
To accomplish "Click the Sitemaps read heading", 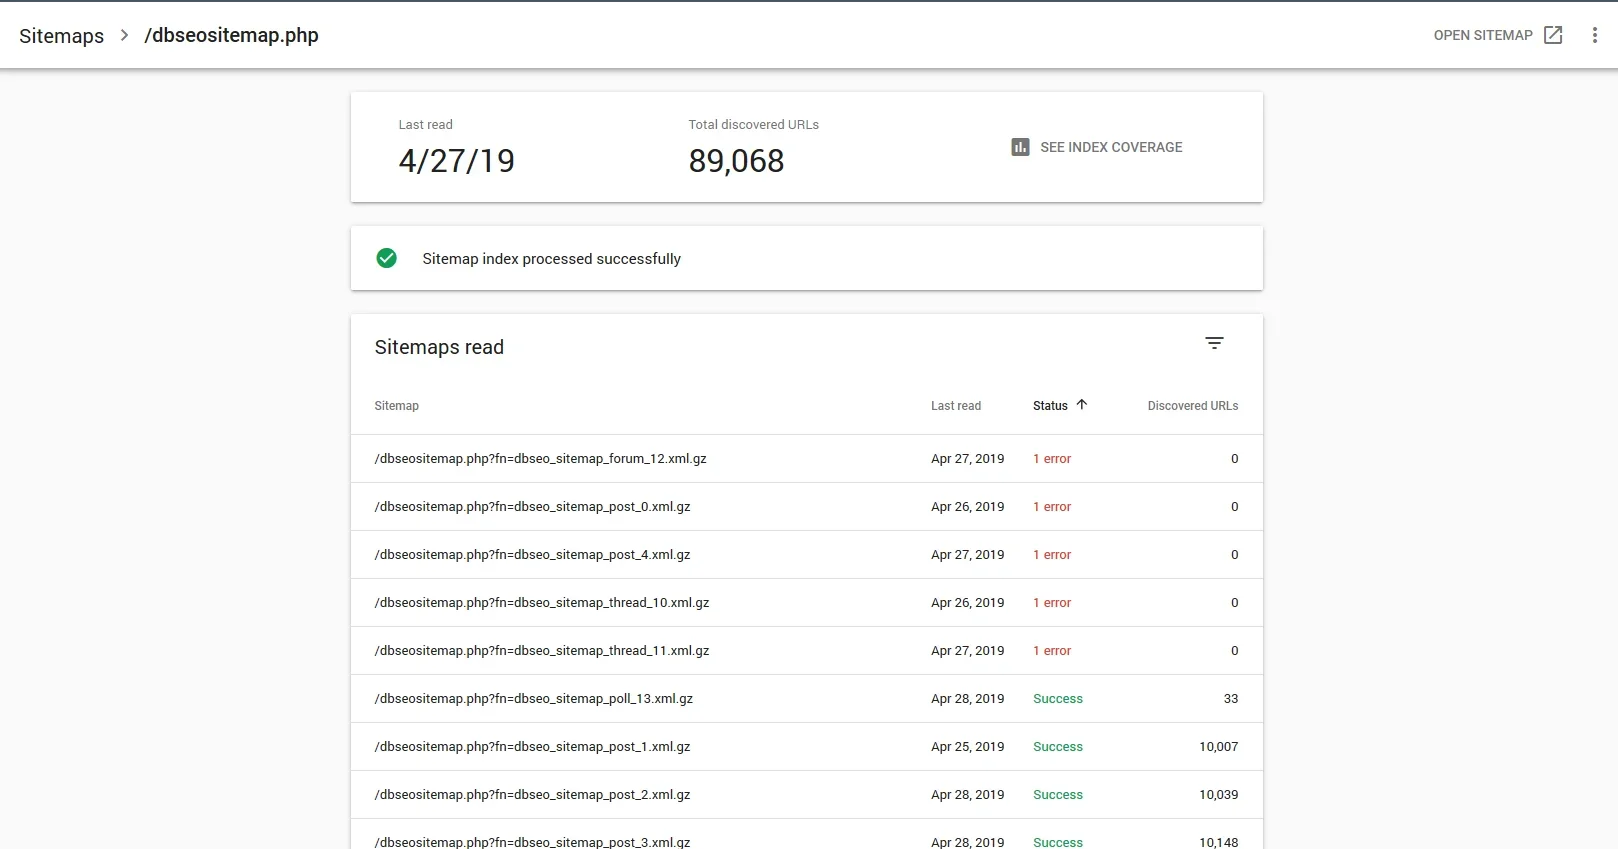I will (x=439, y=347).
